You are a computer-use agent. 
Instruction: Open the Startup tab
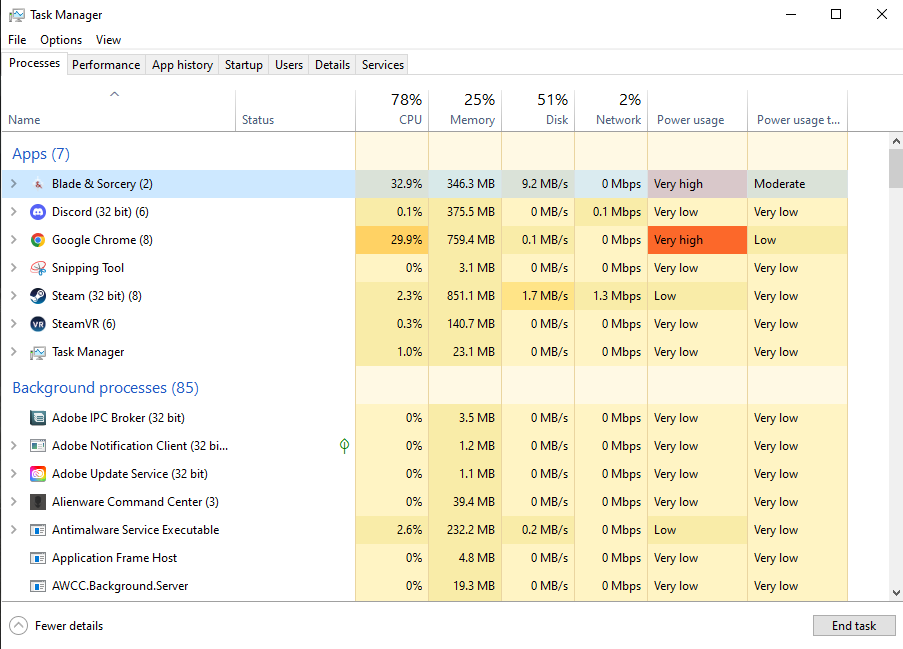244,65
